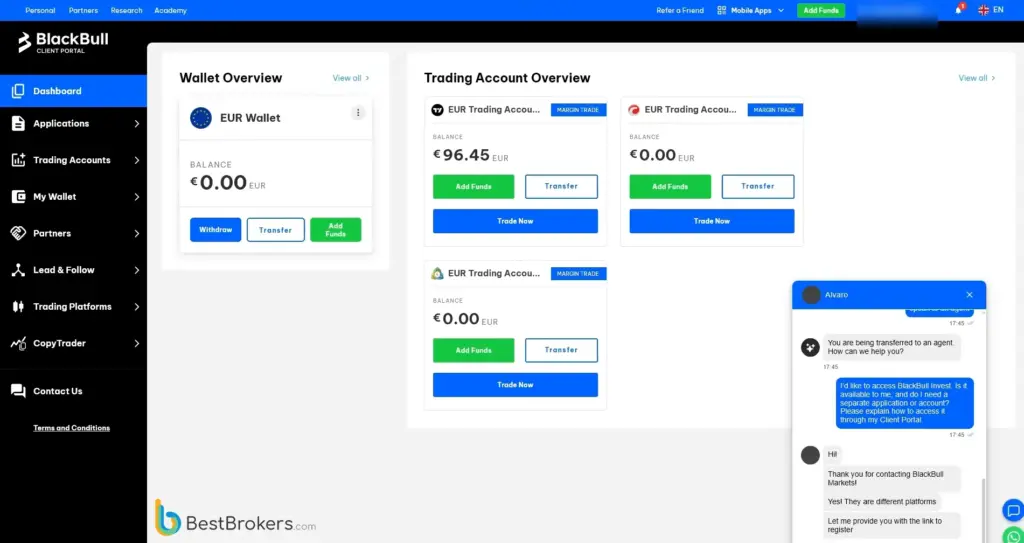The height and width of the screenshot is (543, 1024).
Task: Click cTrader icon on second trading account
Action: click(x=634, y=110)
